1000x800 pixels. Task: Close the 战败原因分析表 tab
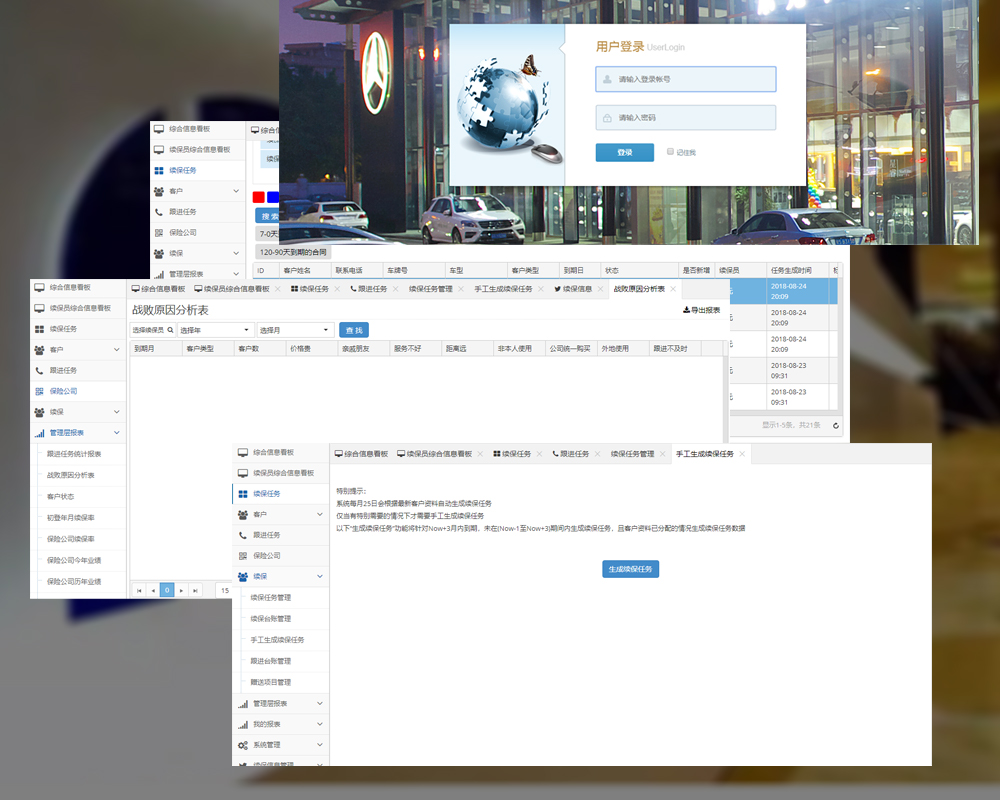pyautogui.click(x=673, y=289)
